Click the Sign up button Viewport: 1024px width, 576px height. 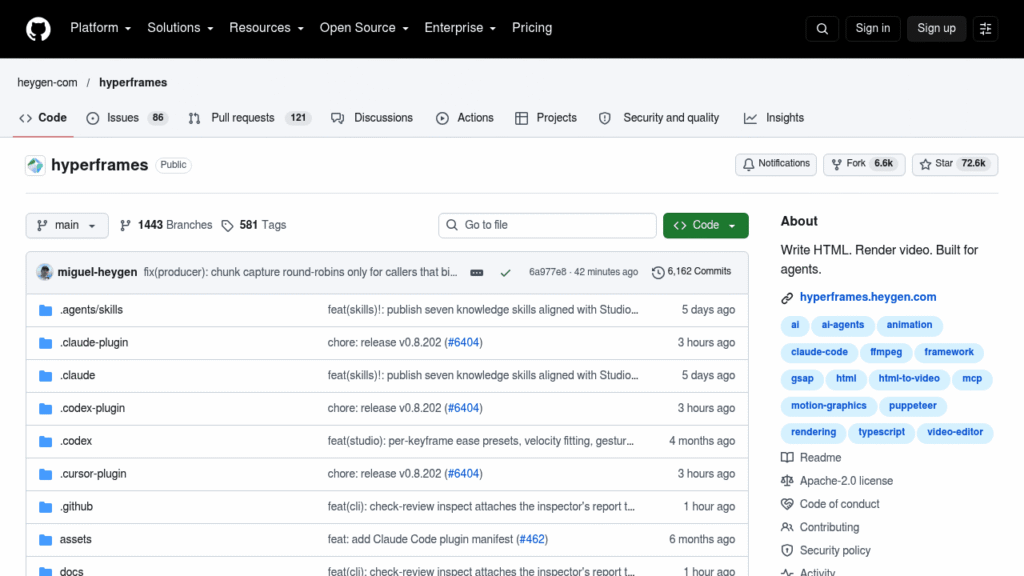(936, 29)
